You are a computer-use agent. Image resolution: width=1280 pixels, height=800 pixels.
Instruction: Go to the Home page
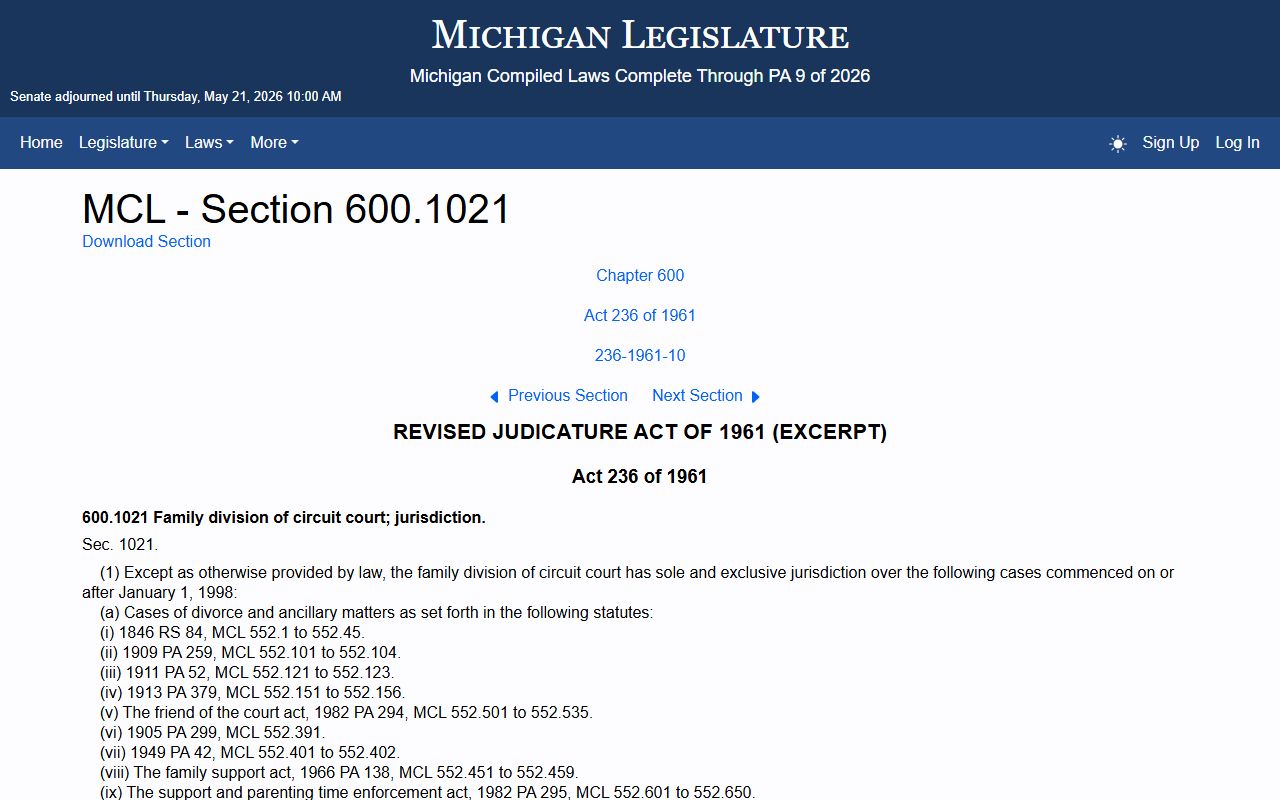click(x=41, y=143)
